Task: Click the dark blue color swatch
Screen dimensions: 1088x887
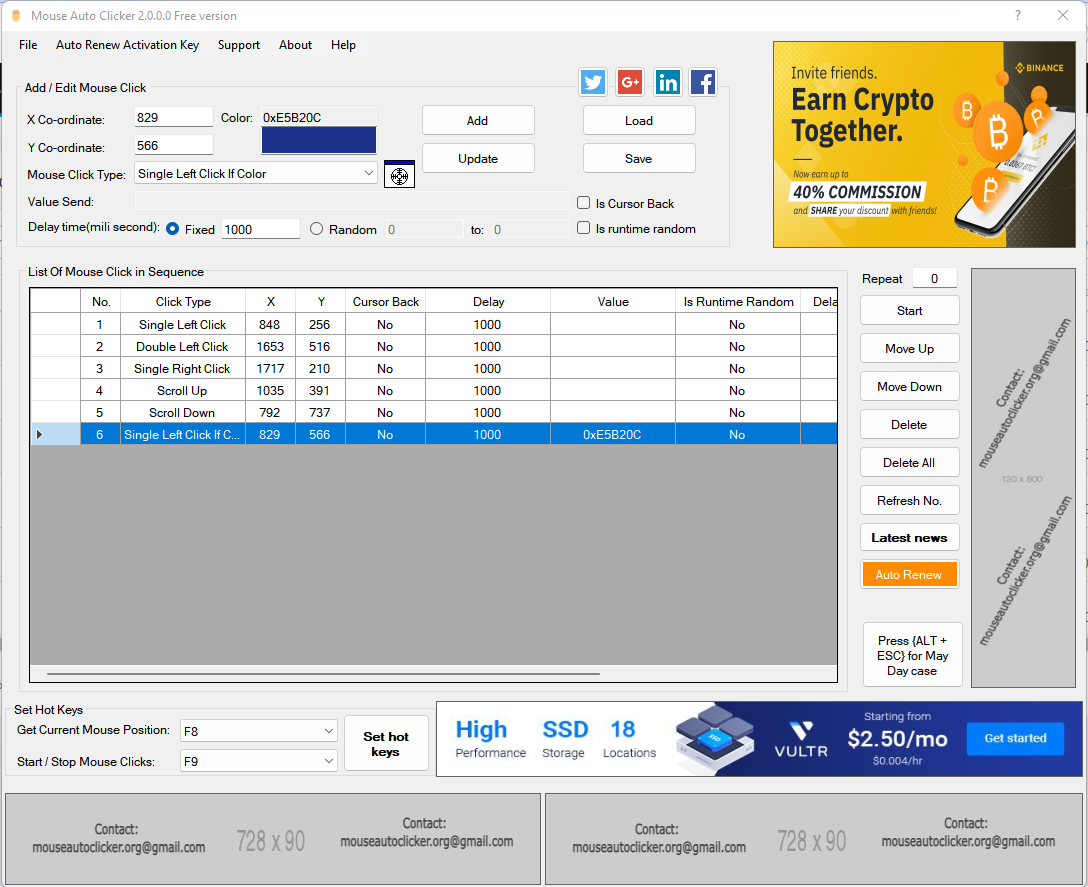Action: [319, 141]
